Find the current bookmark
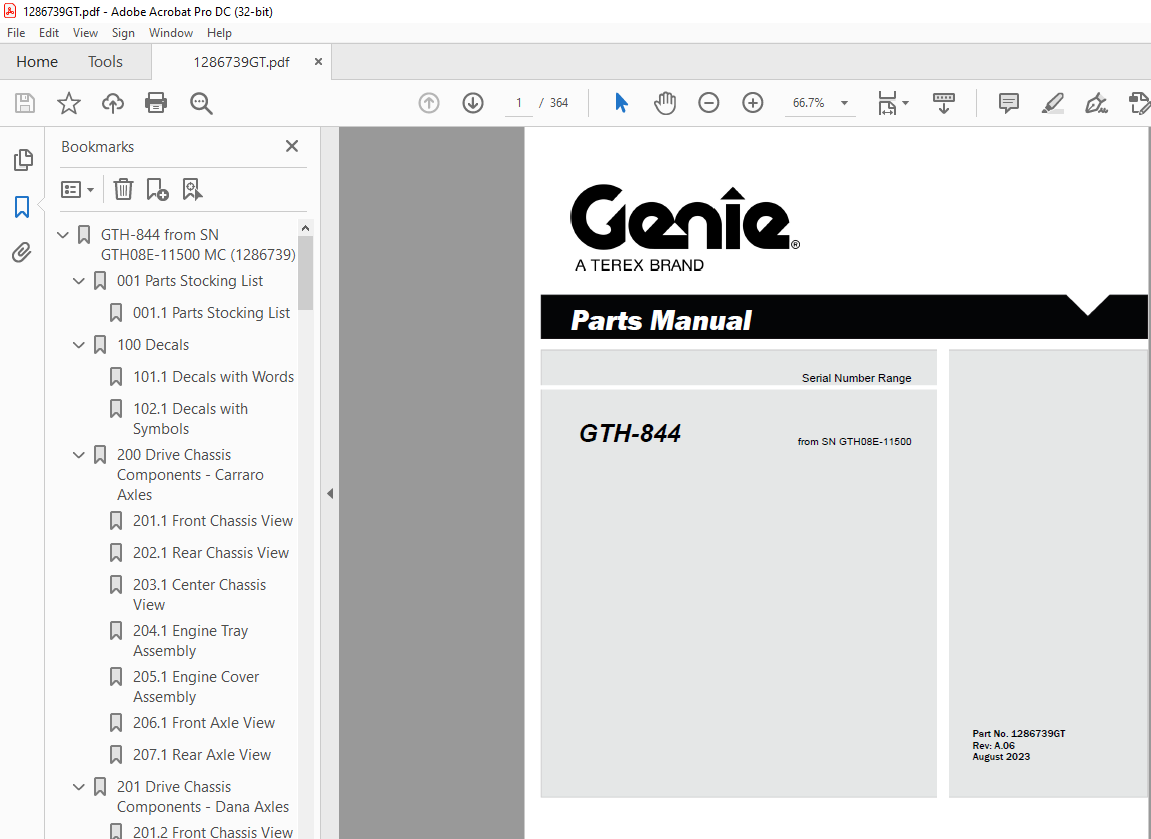Screen dimensions: 1151x839 click(x=192, y=189)
